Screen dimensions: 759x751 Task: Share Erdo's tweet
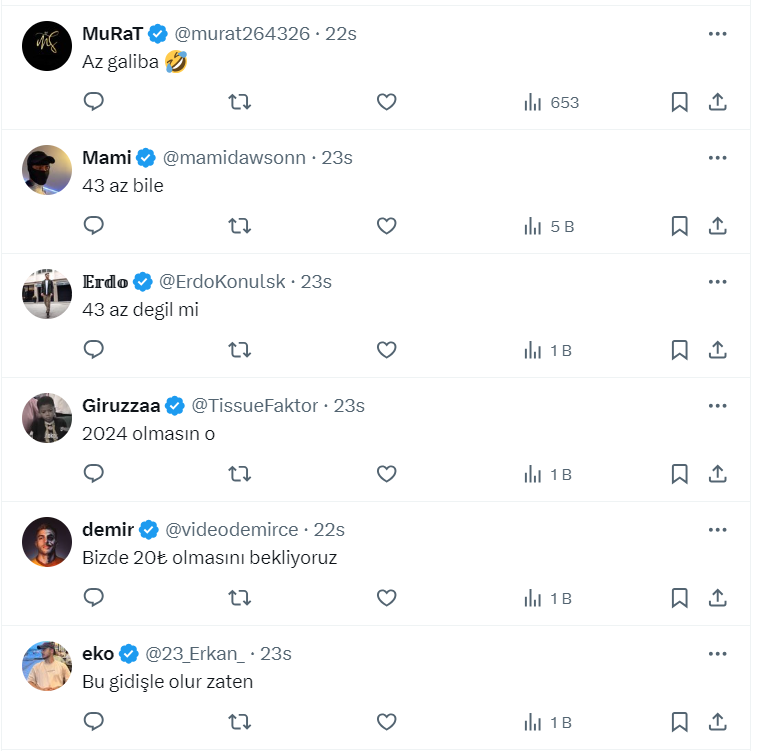717,350
